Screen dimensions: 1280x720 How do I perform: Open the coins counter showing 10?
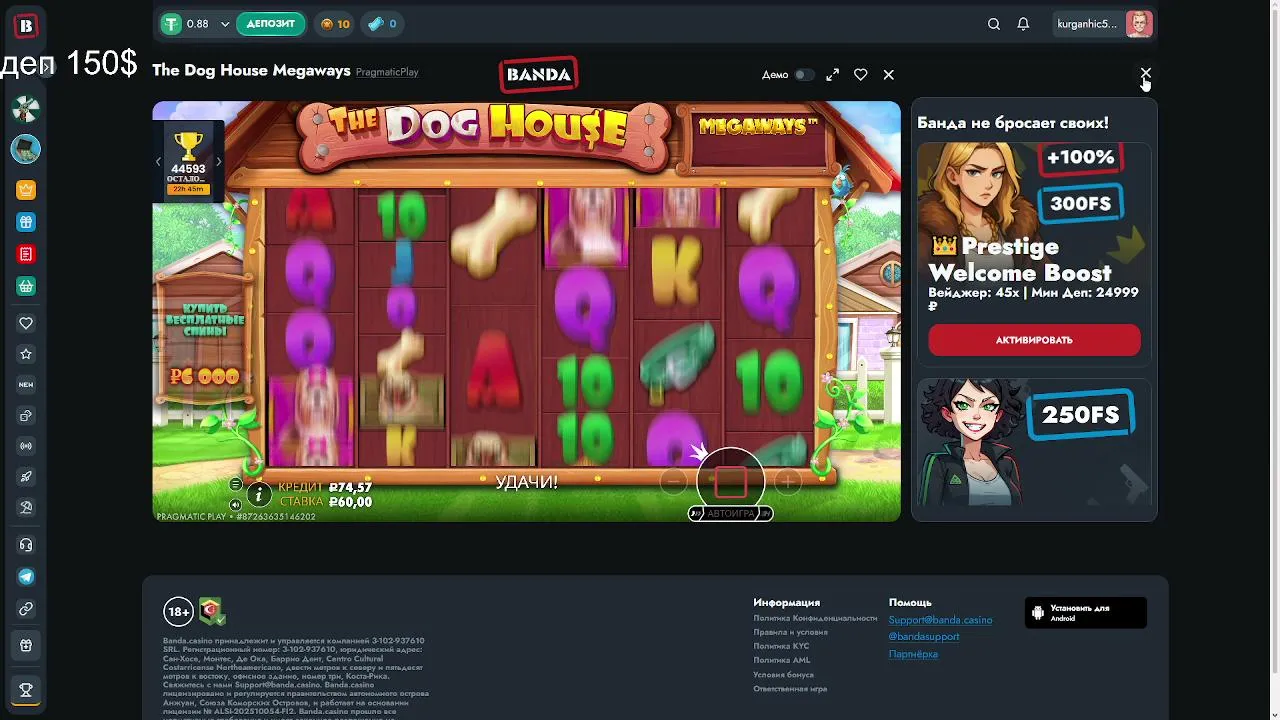[335, 24]
